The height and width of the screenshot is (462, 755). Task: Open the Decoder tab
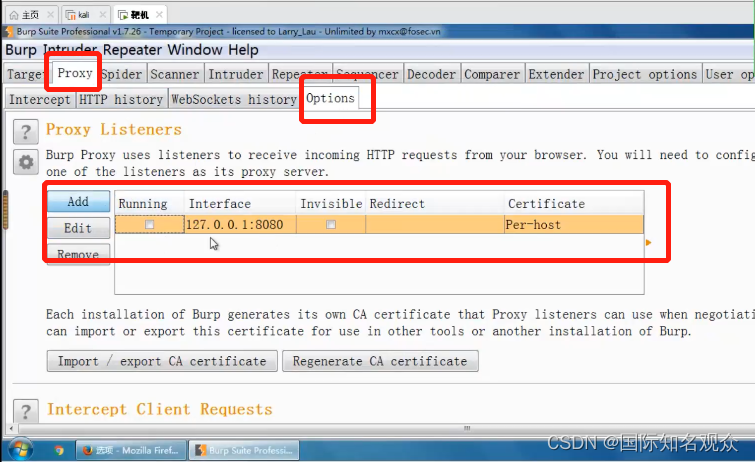[431, 74]
